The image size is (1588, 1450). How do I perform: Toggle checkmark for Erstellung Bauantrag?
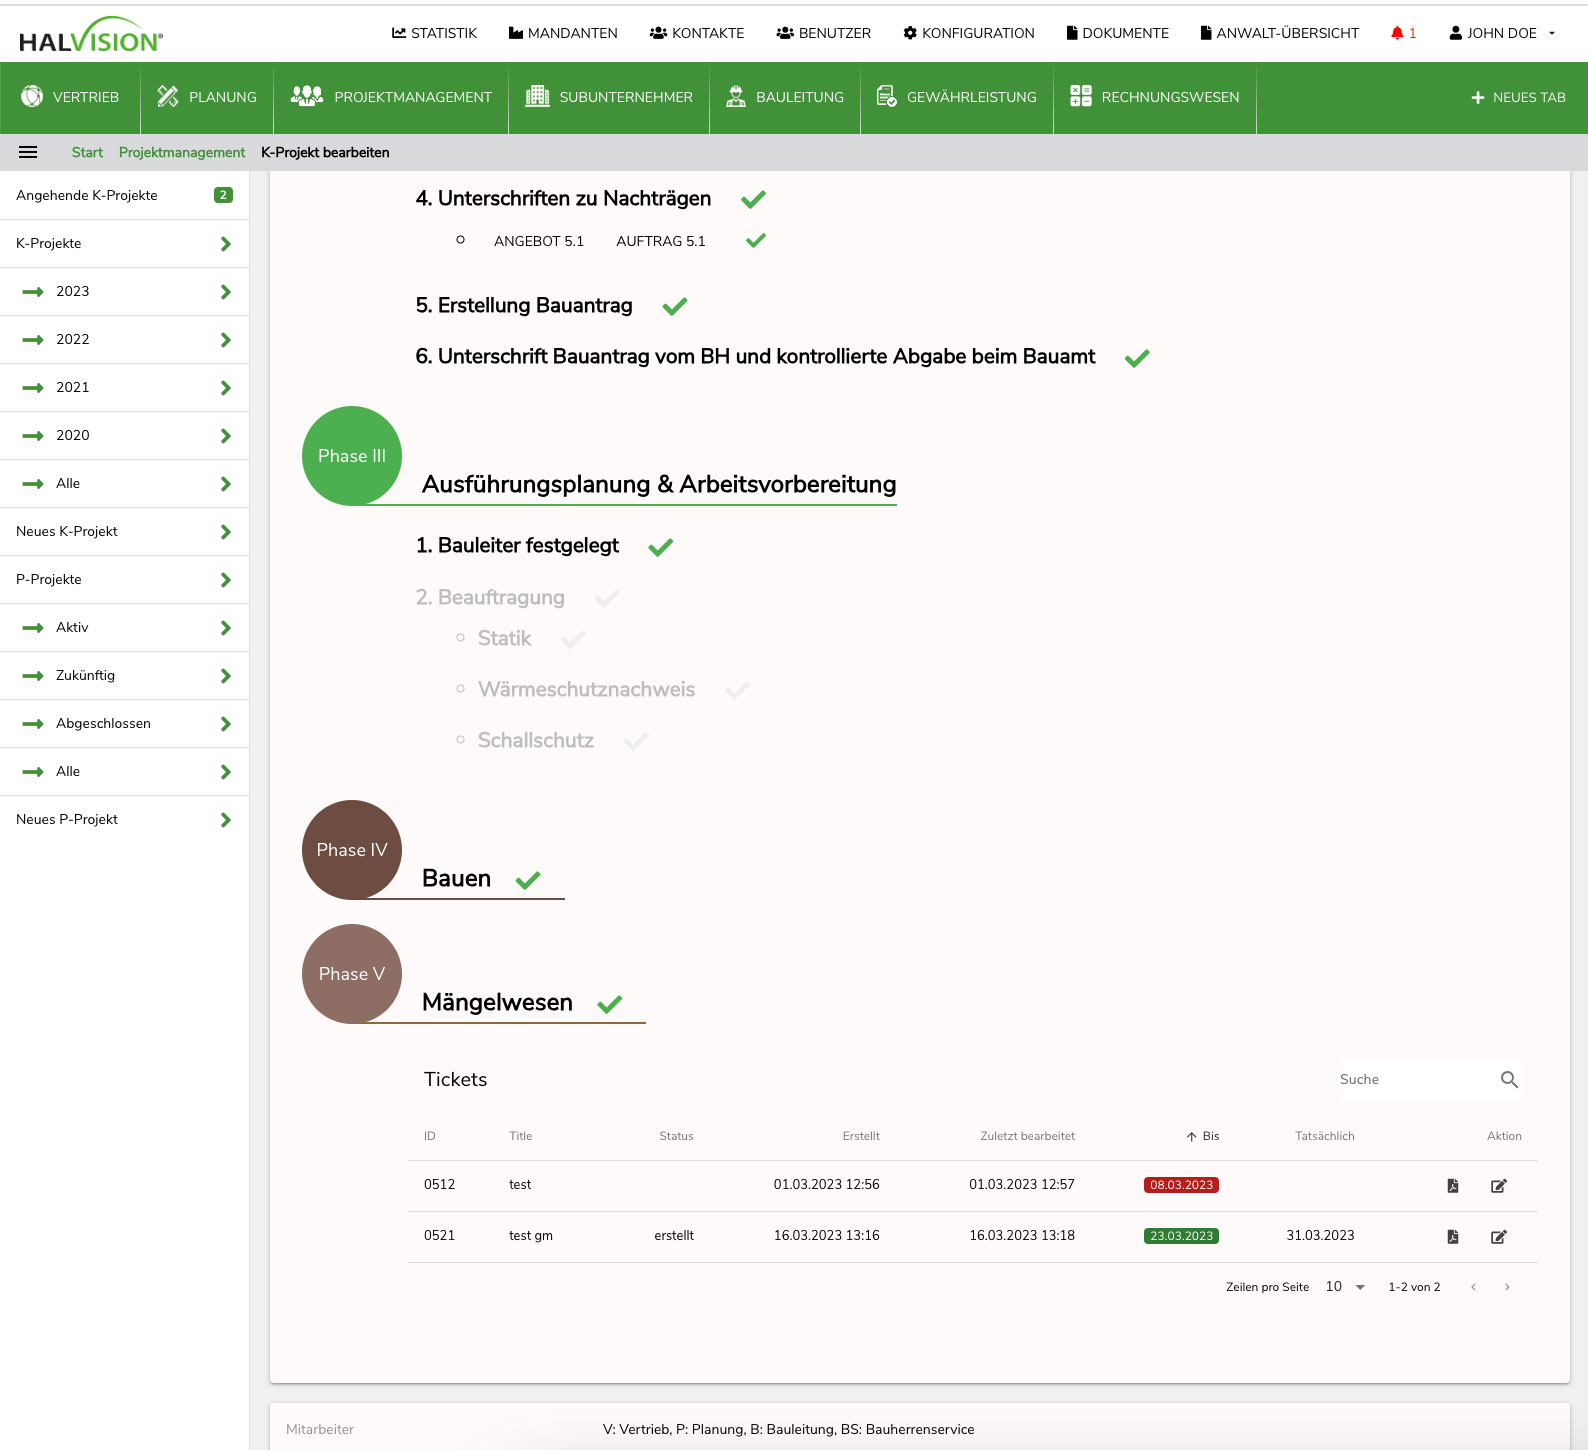pos(675,306)
